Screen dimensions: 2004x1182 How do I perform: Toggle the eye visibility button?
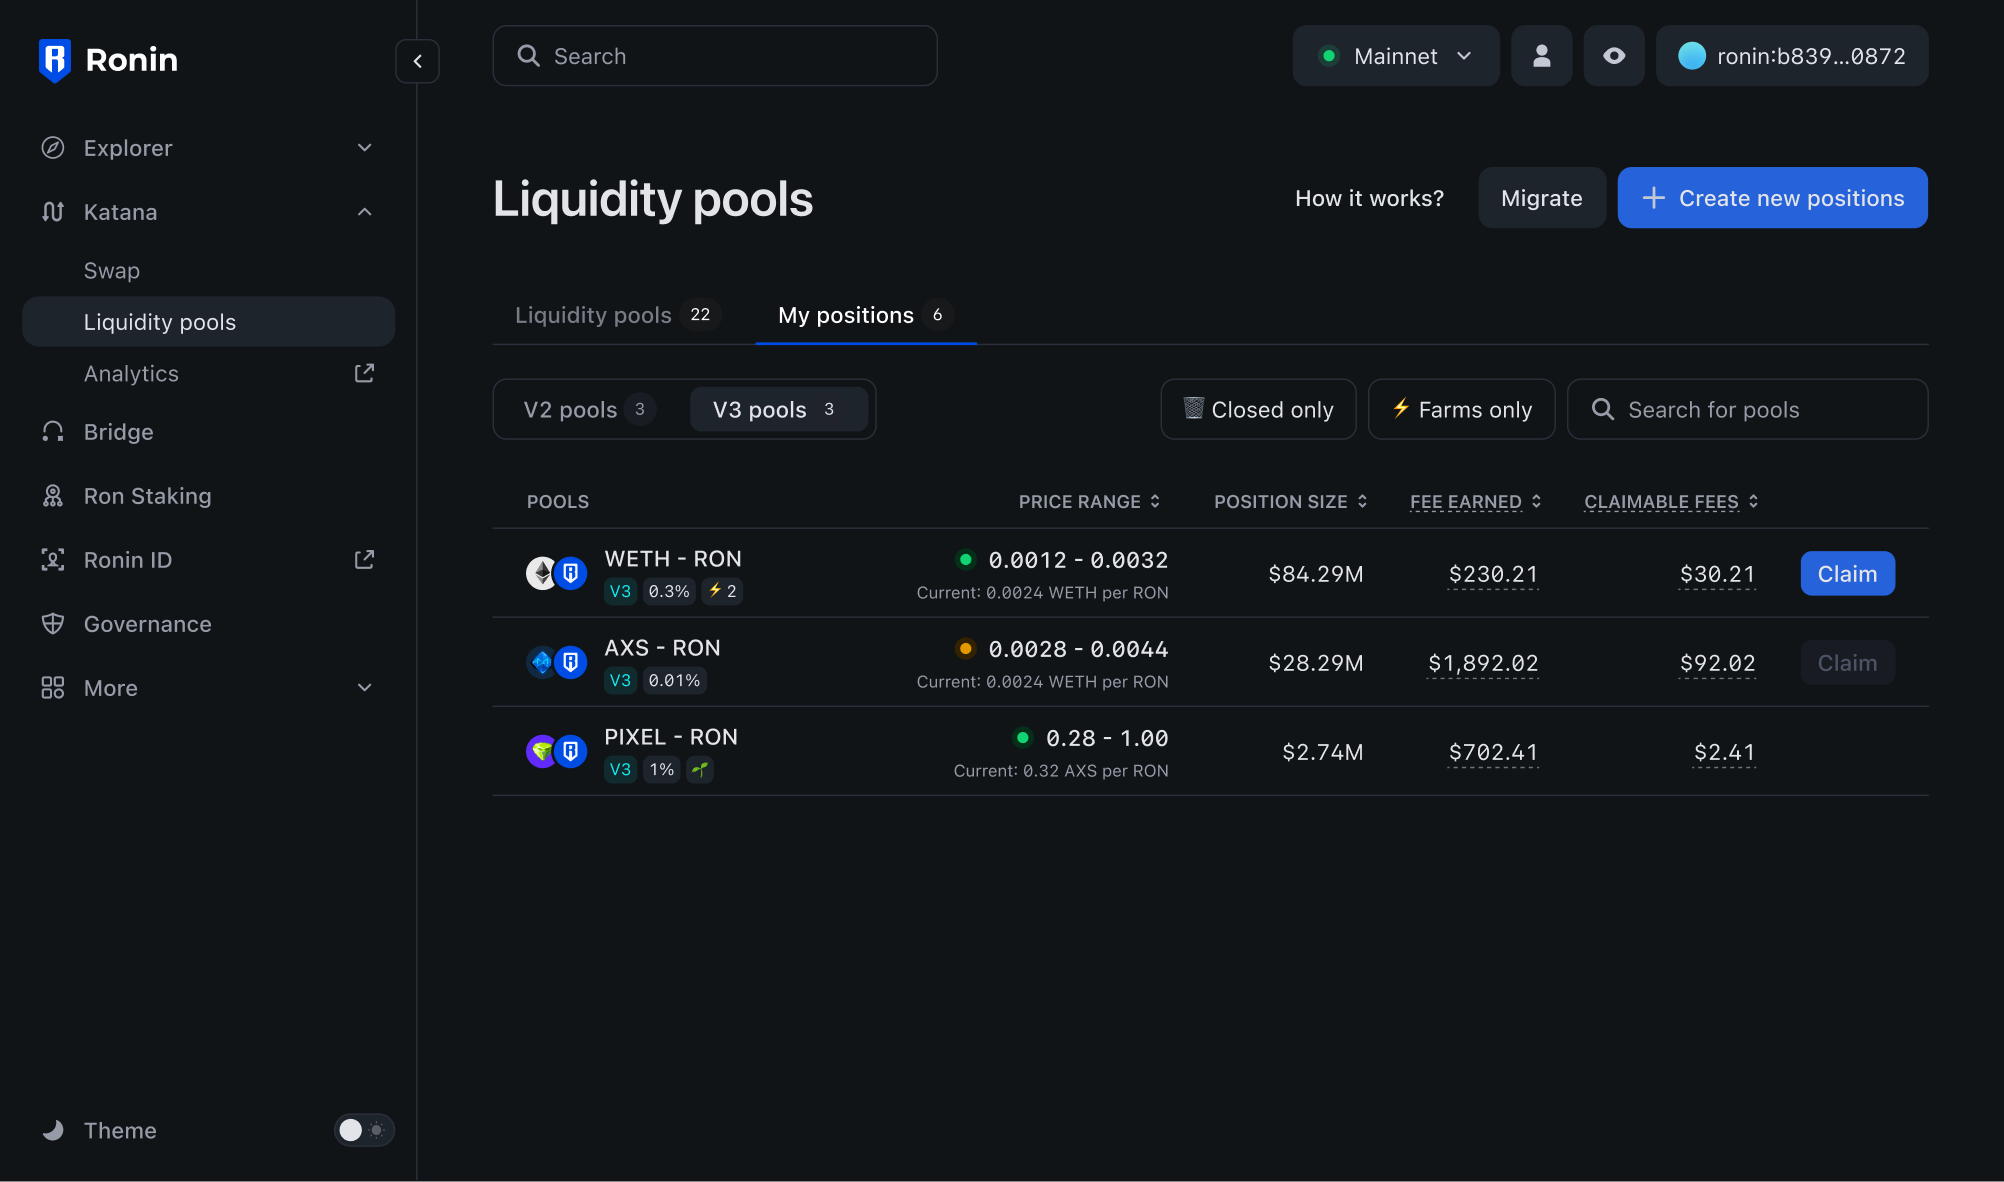[x=1613, y=56]
